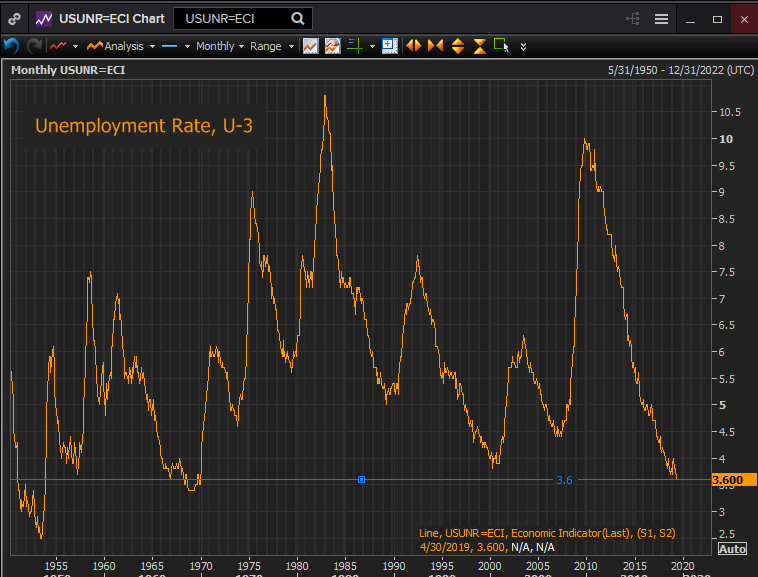Close the chart window
Image resolution: width=758 pixels, height=577 pixels.
(744, 19)
